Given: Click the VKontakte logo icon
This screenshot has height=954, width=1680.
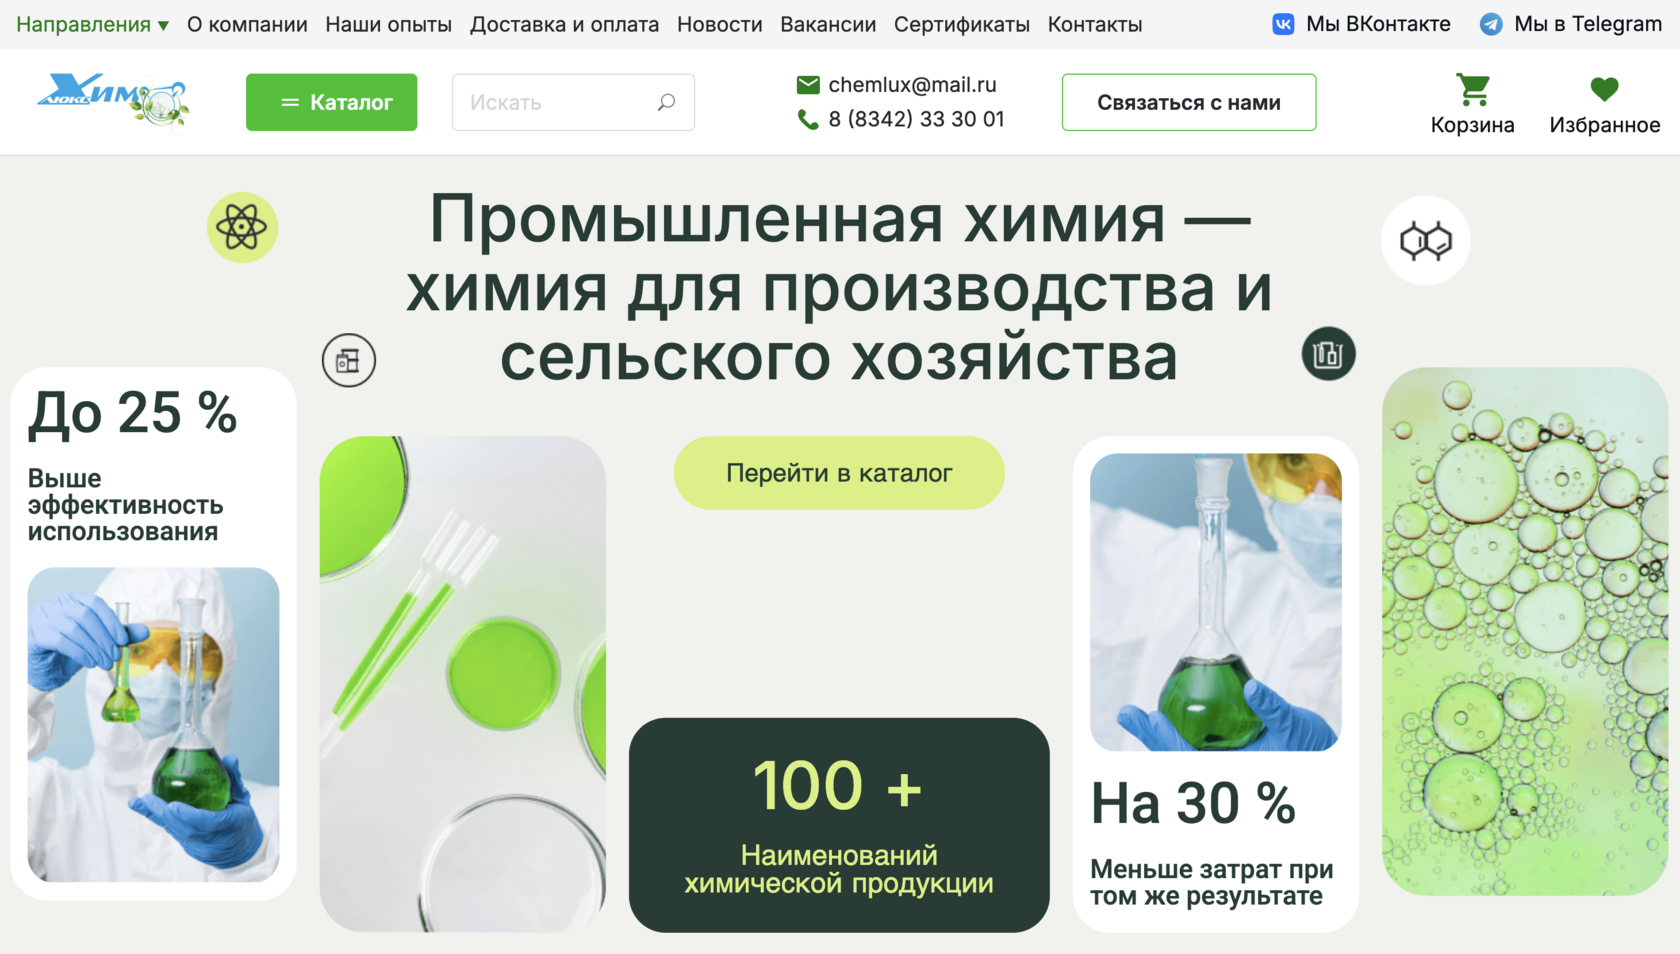Looking at the screenshot, I should pos(1283,24).
